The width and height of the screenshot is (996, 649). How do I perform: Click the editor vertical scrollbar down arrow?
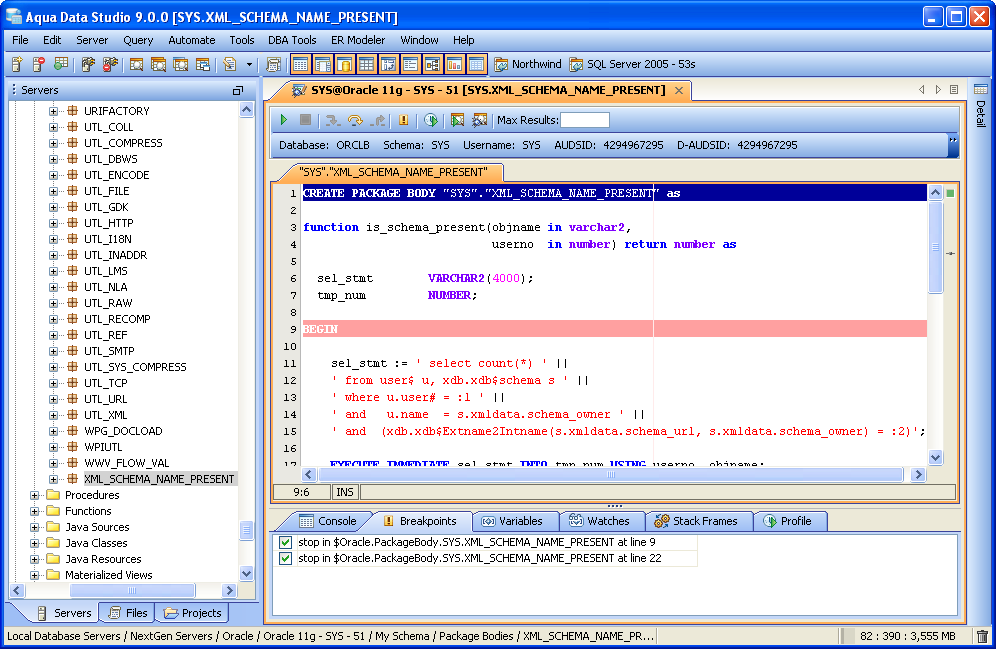[x=936, y=457]
